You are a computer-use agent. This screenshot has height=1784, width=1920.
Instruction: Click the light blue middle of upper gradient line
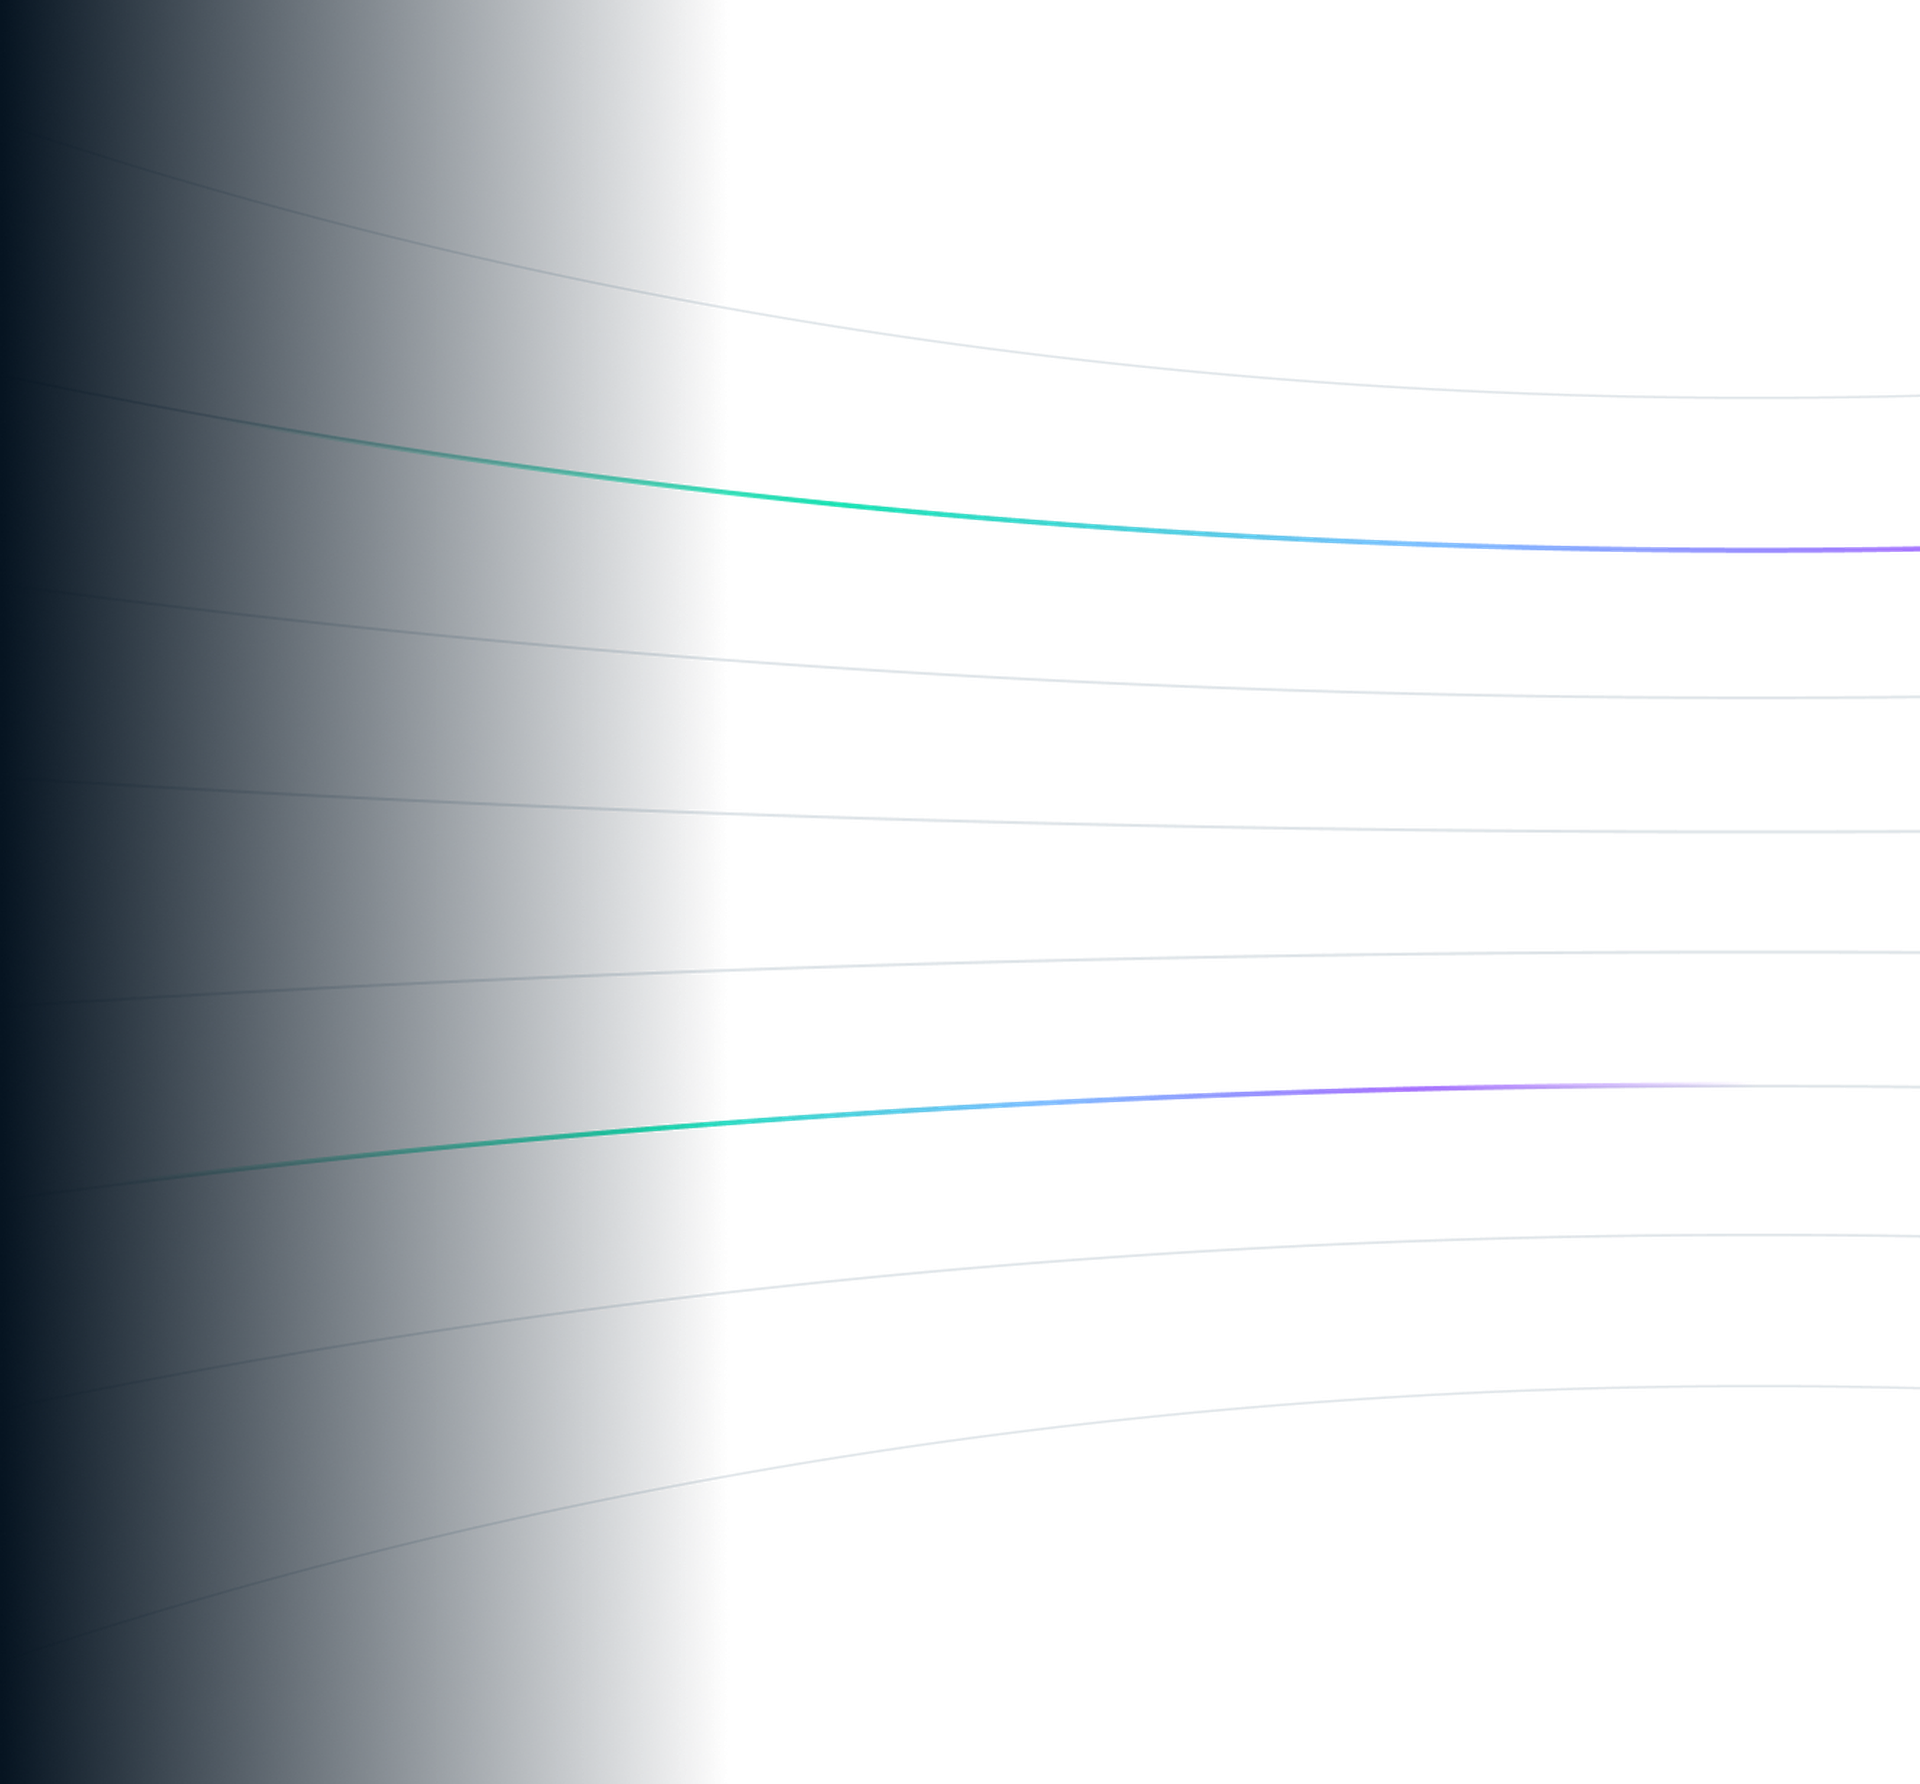1300,539
